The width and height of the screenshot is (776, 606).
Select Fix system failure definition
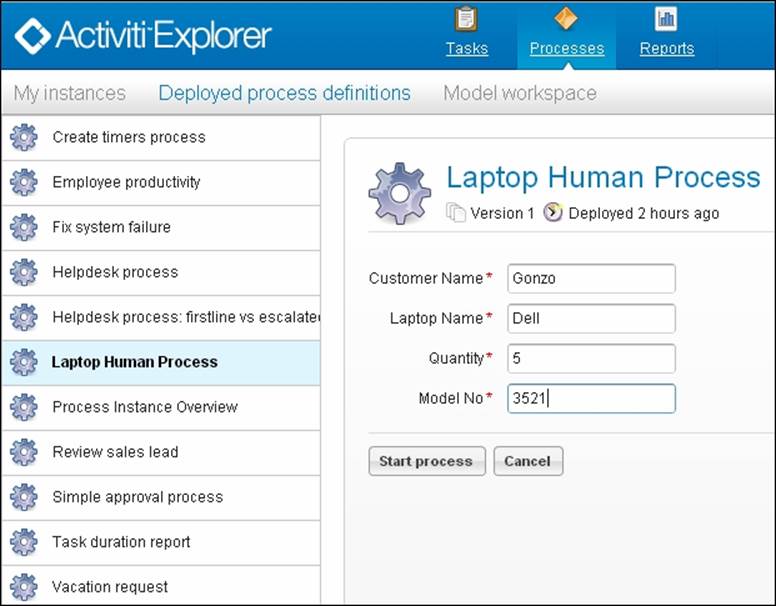(161, 228)
